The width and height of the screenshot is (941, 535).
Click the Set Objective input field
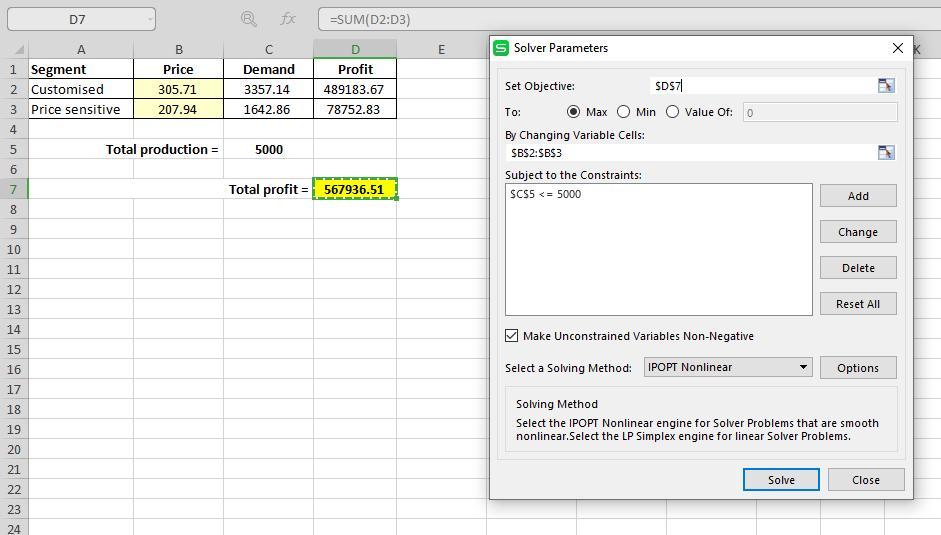(762, 86)
